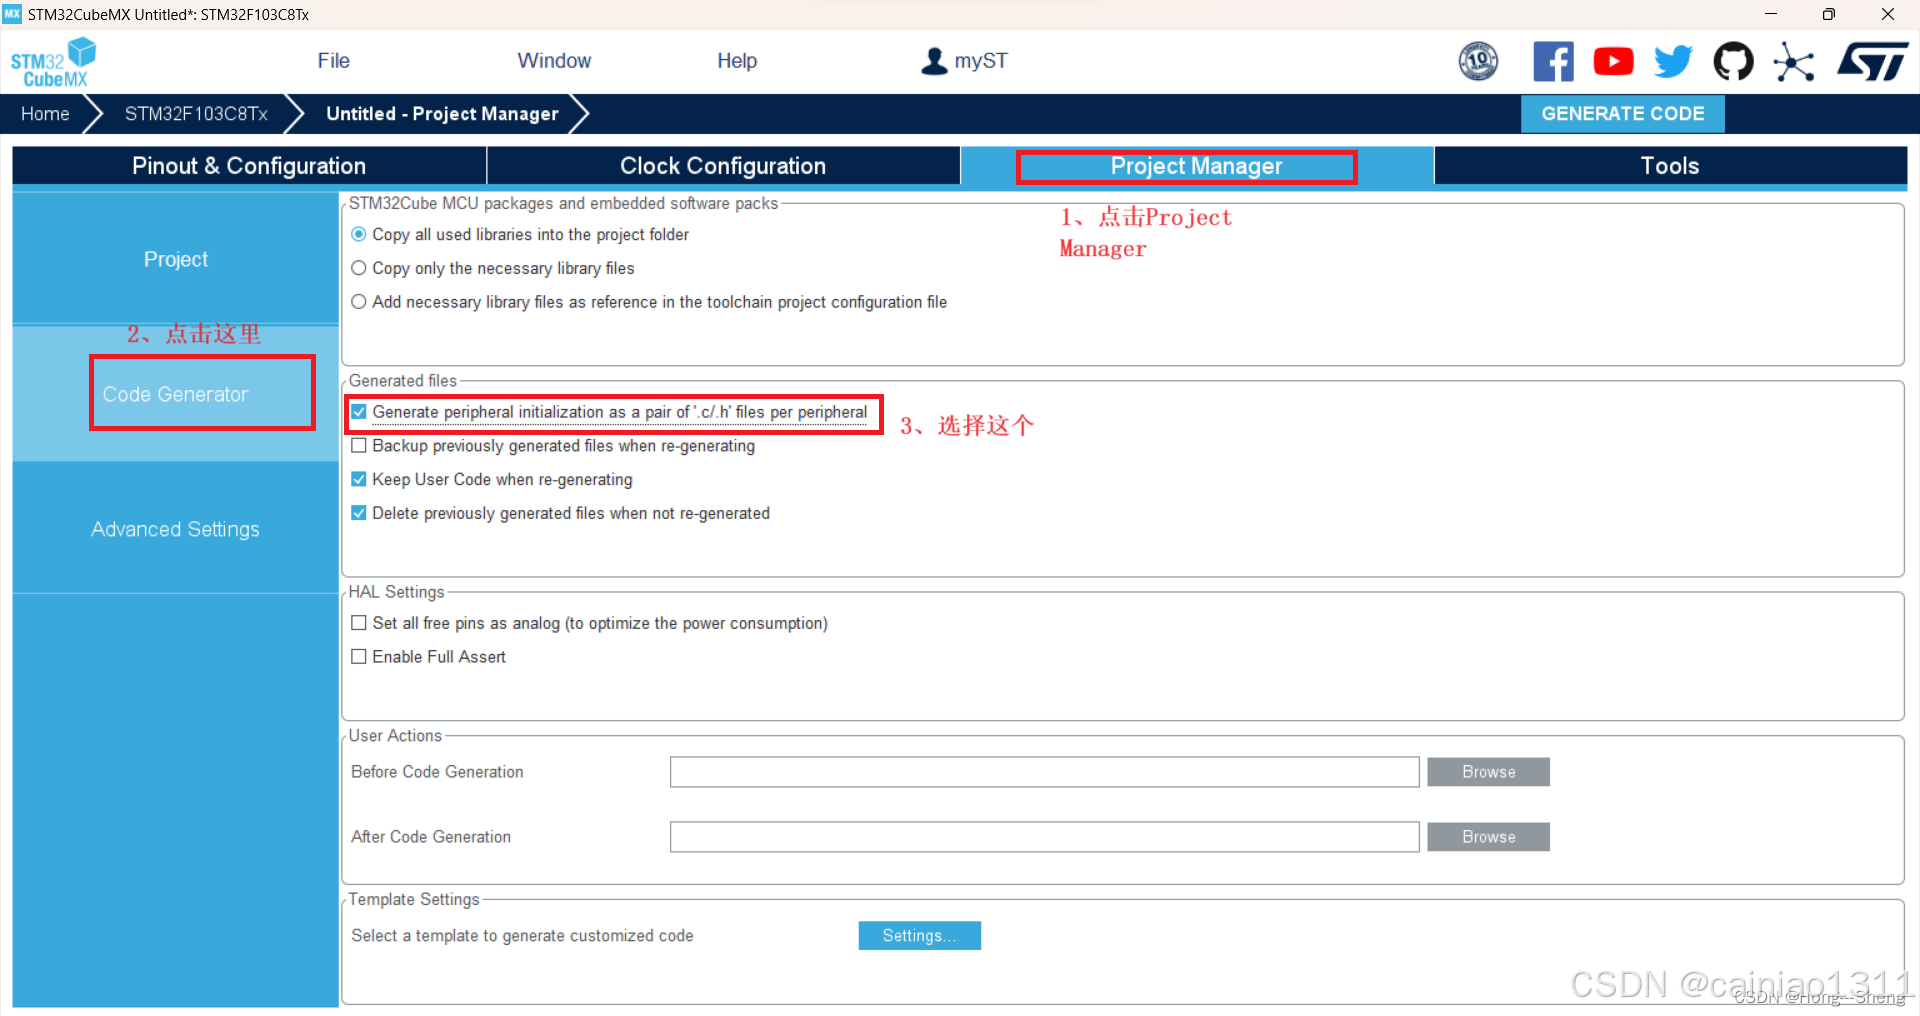Open the Project side section
This screenshot has height=1016, width=1920.
coord(176,259)
